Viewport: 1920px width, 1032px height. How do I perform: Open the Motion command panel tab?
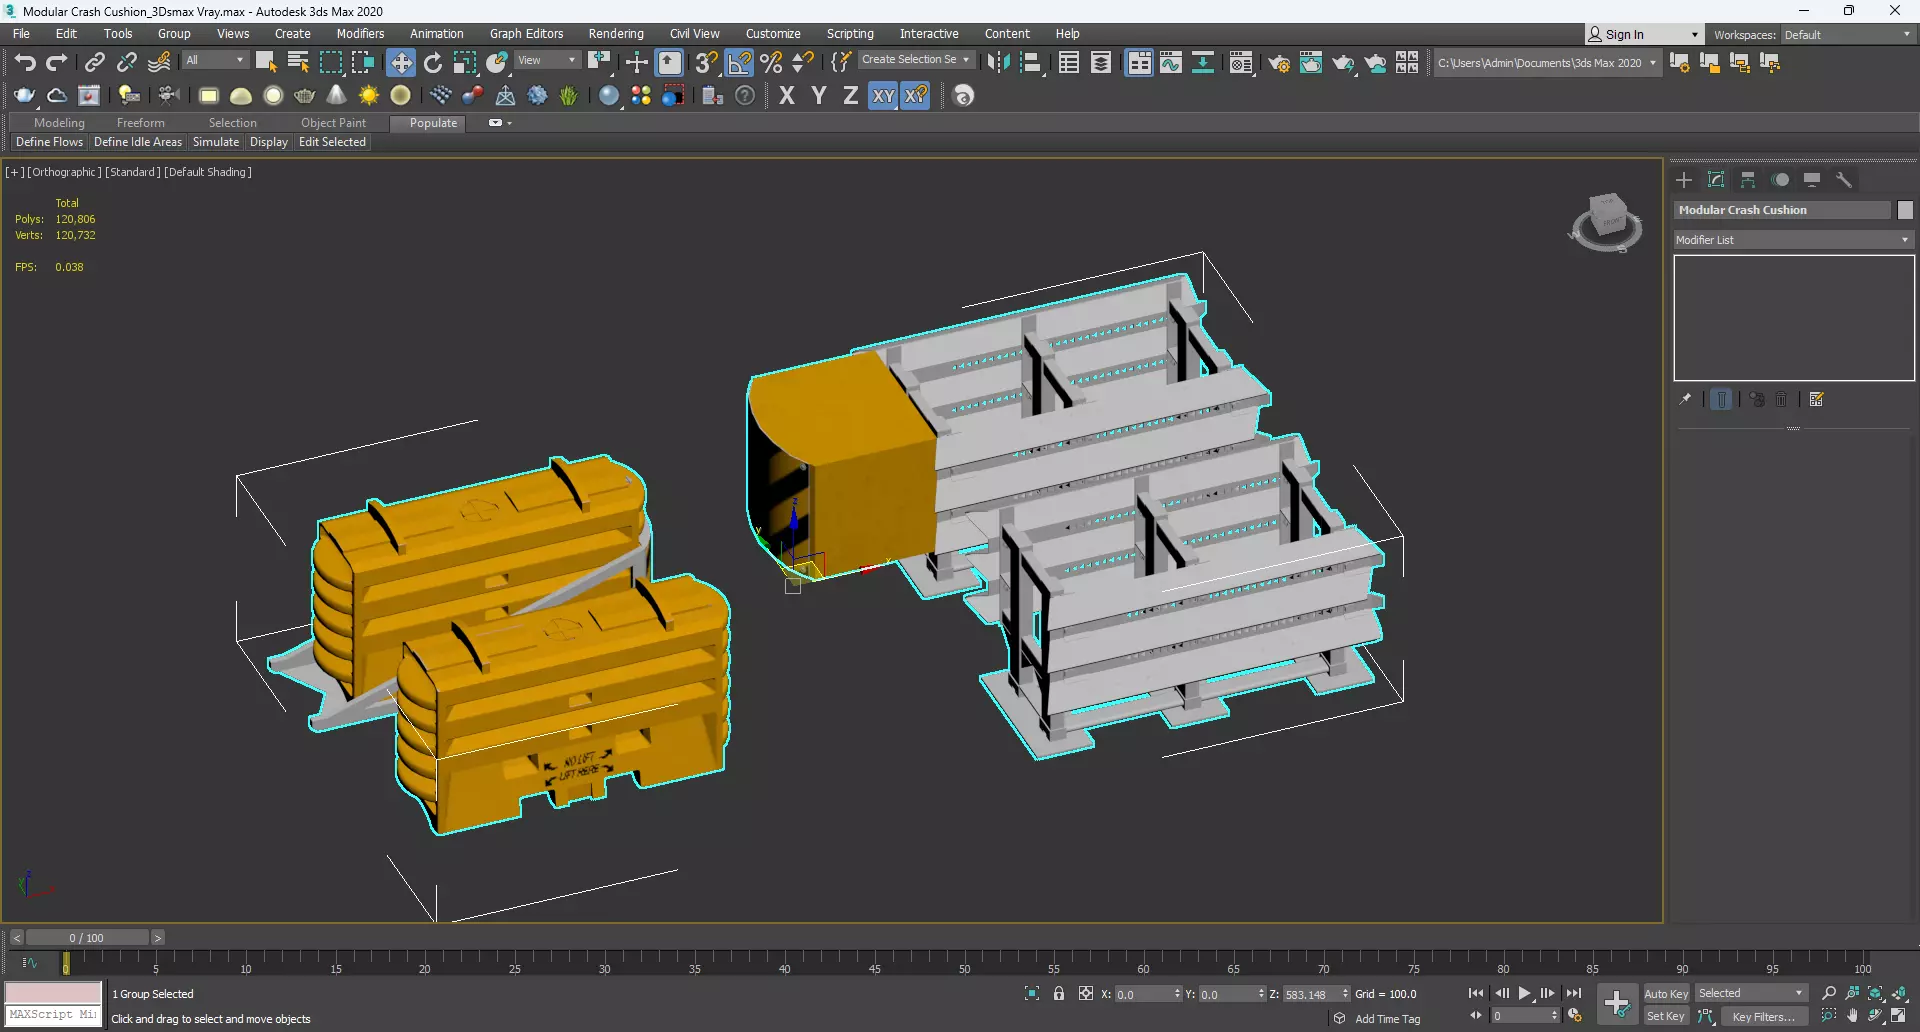pos(1780,180)
